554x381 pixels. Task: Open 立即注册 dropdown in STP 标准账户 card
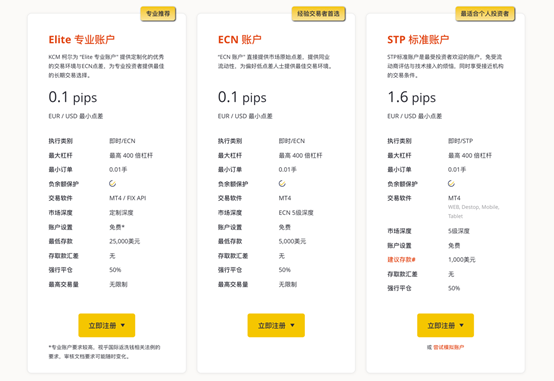tap(445, 325)
